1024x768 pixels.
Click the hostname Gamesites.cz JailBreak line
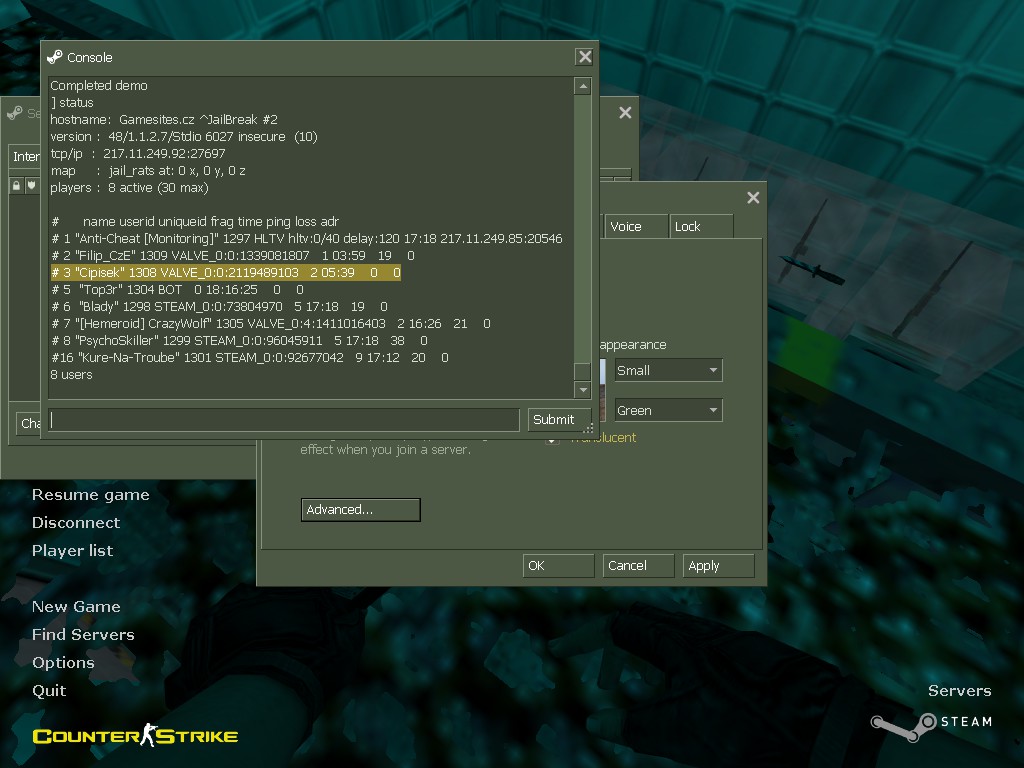point(164,120)
